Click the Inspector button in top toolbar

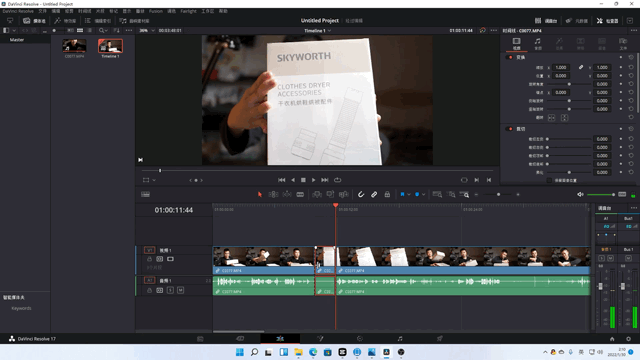[x=607, y=20]
